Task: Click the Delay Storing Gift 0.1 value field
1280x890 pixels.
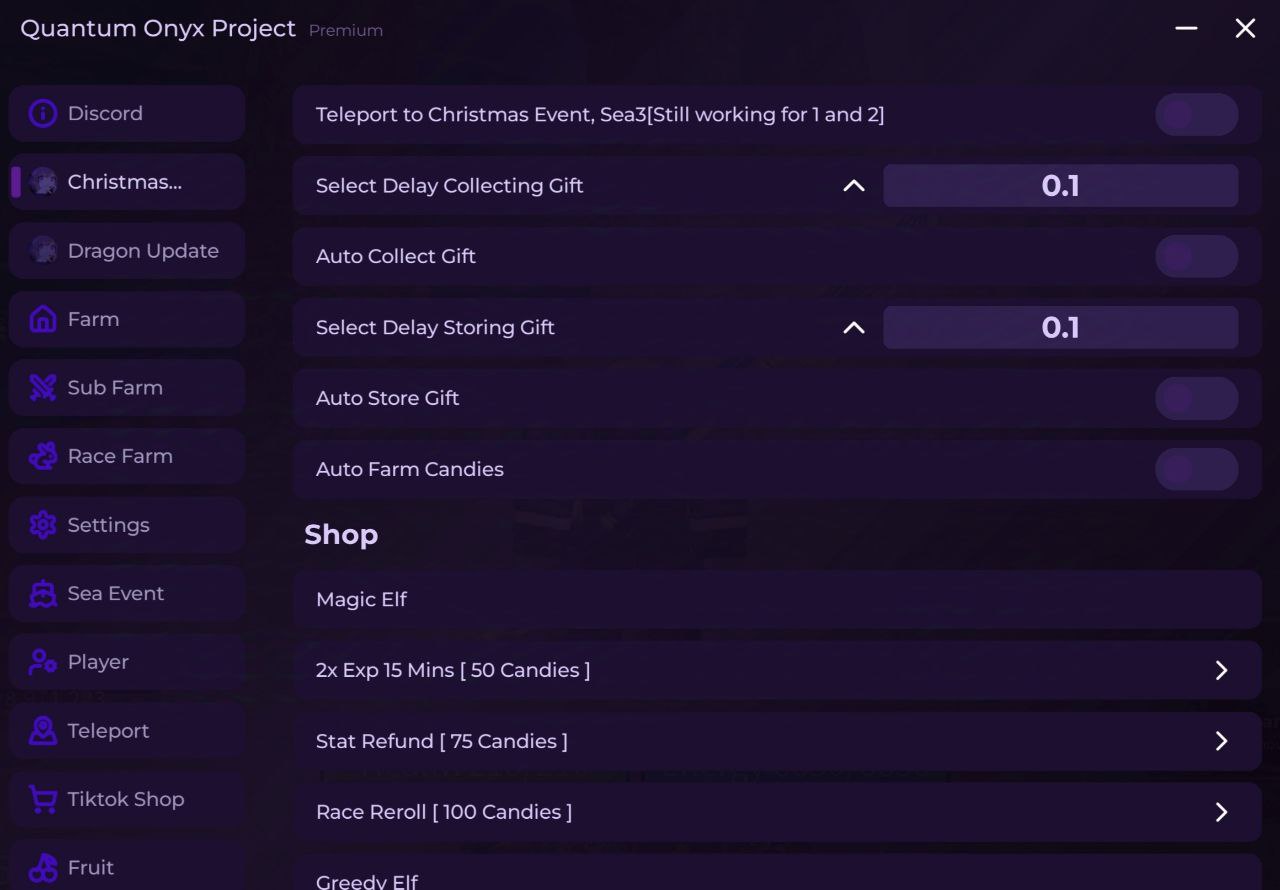Action: [x=1060, y=328]
